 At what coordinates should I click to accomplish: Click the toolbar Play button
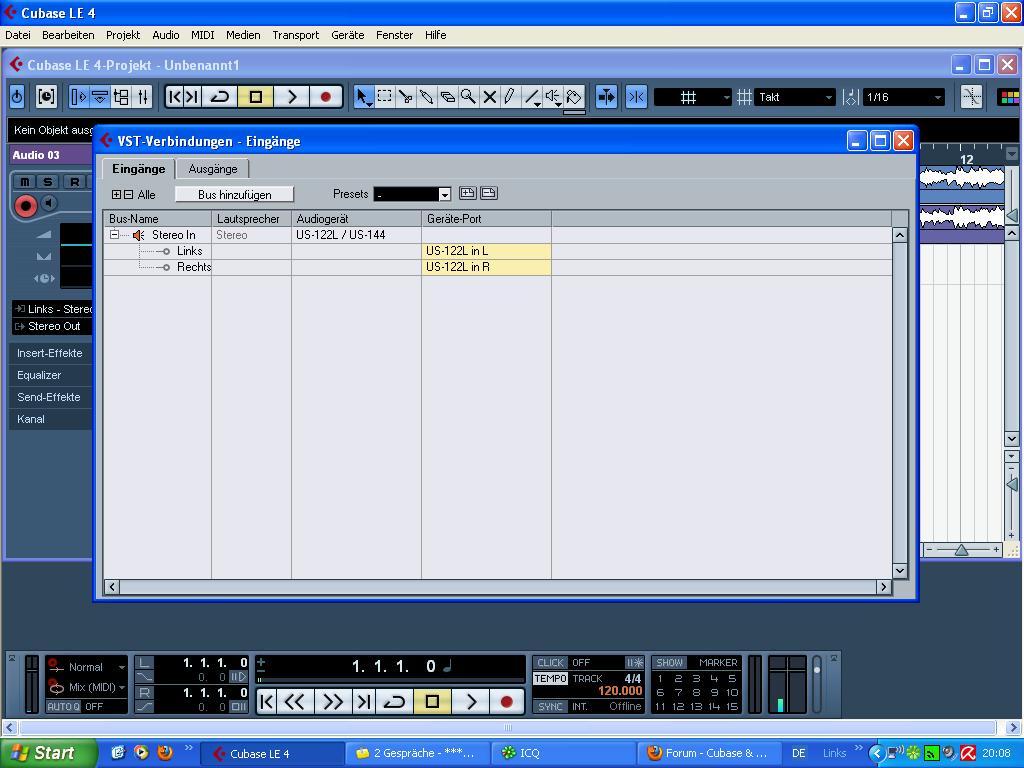(292, 97)
